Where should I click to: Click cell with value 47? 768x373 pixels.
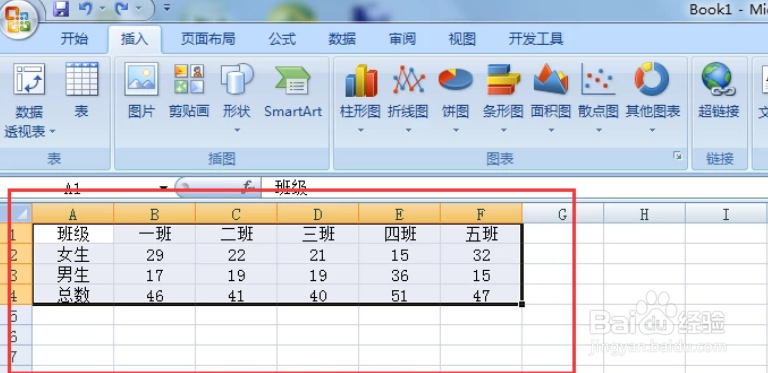[x=481, y=295]
